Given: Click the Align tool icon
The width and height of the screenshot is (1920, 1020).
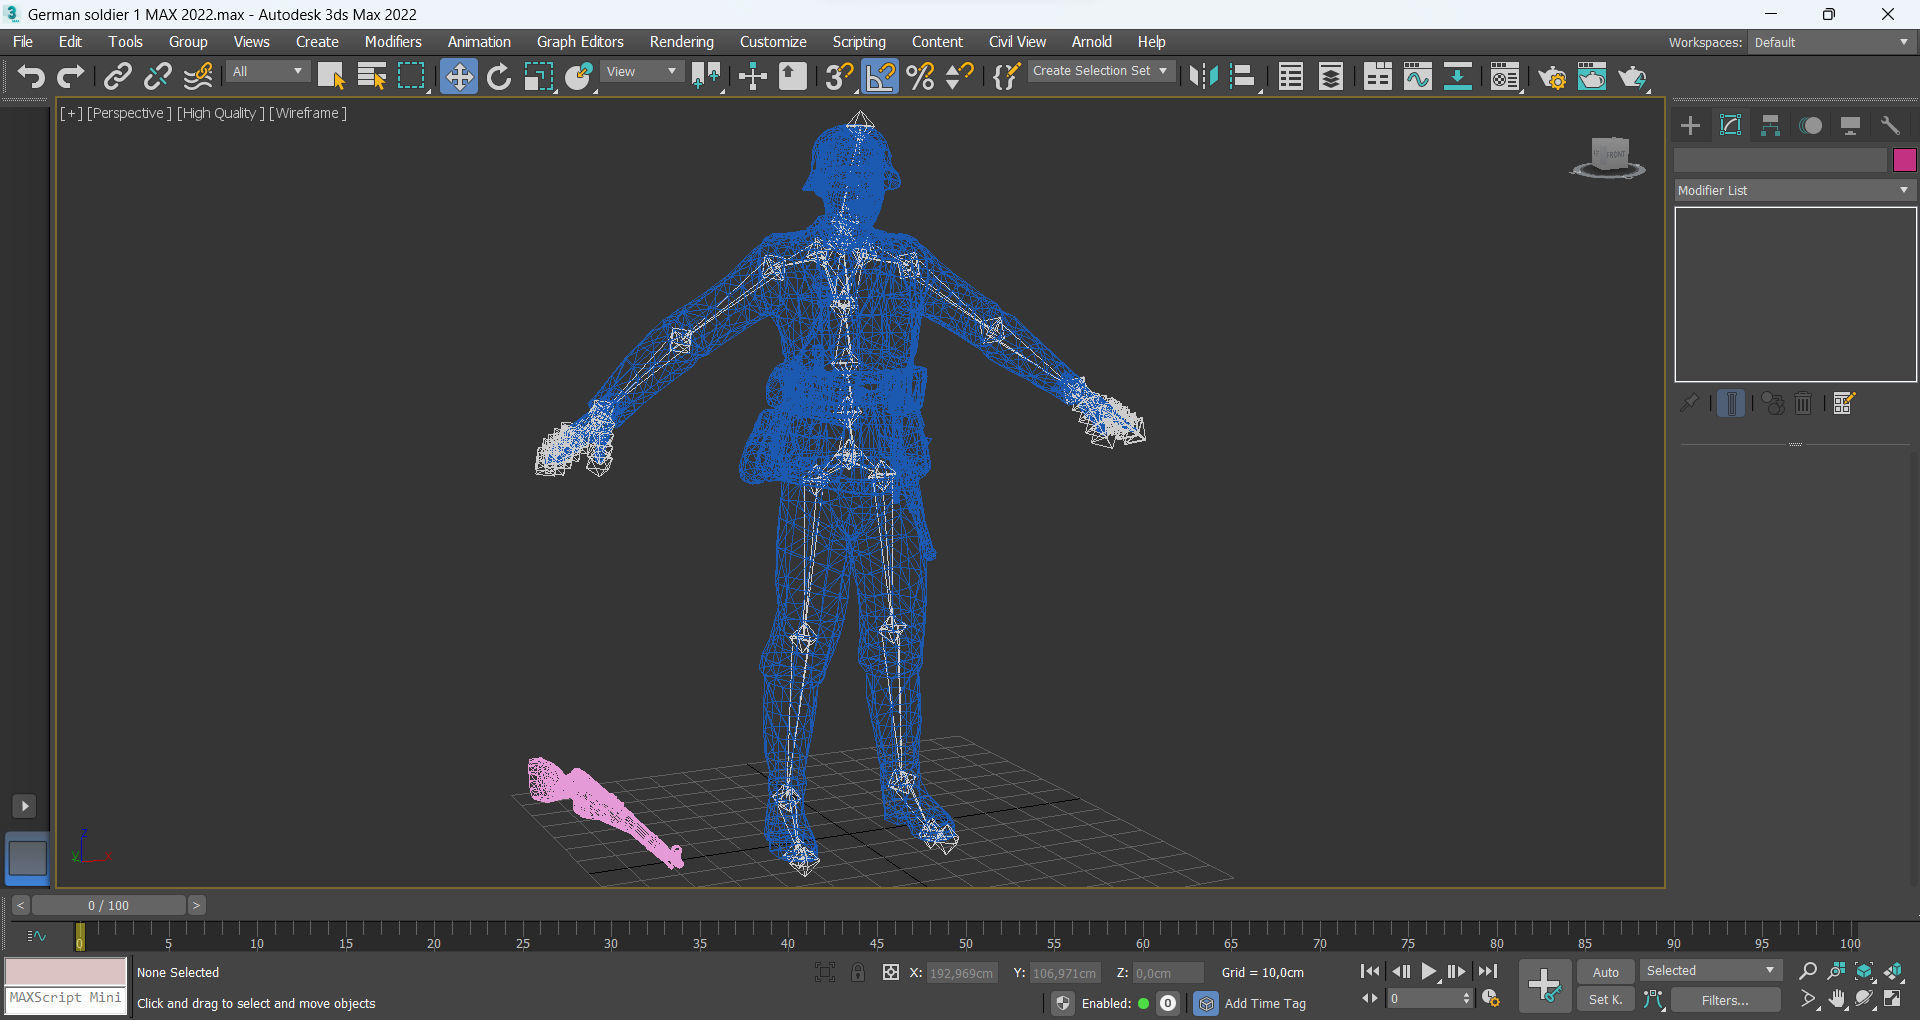Looking at the screenshot, I should pyautogui.click(x=1243, y=76).
